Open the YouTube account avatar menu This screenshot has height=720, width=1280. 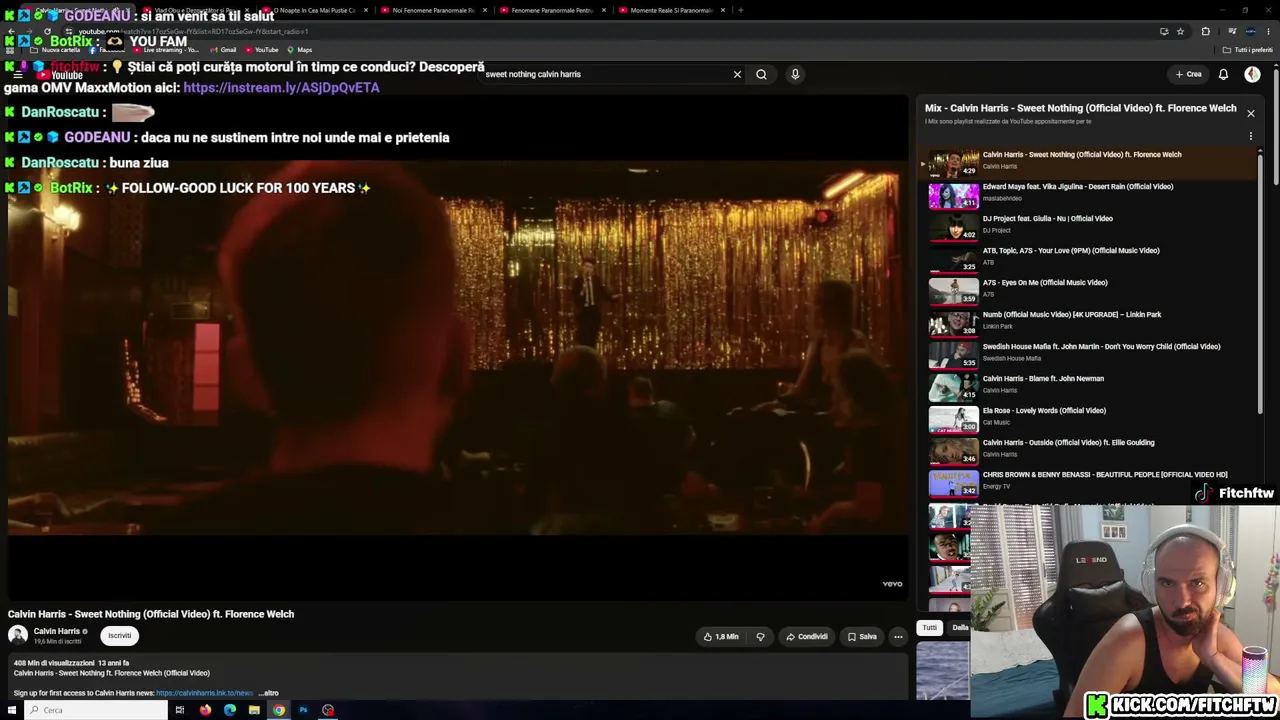1252,74
